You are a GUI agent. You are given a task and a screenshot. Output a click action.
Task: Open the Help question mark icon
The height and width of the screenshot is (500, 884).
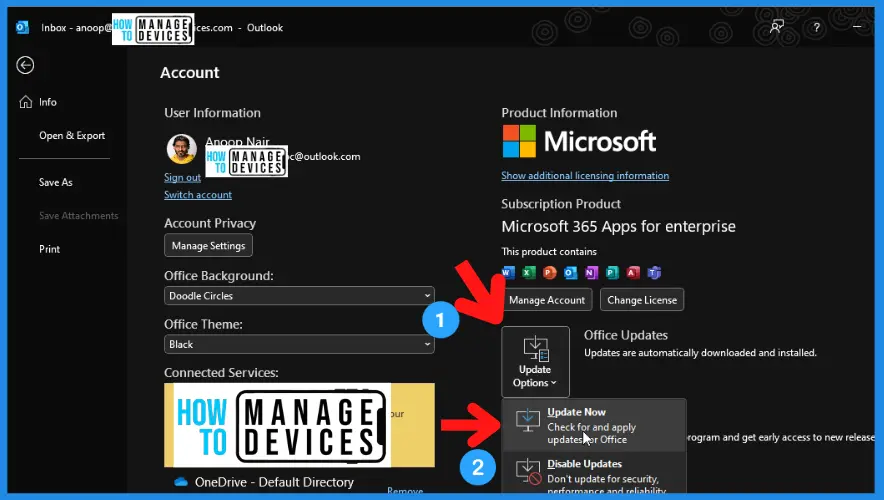coord(816,27)
